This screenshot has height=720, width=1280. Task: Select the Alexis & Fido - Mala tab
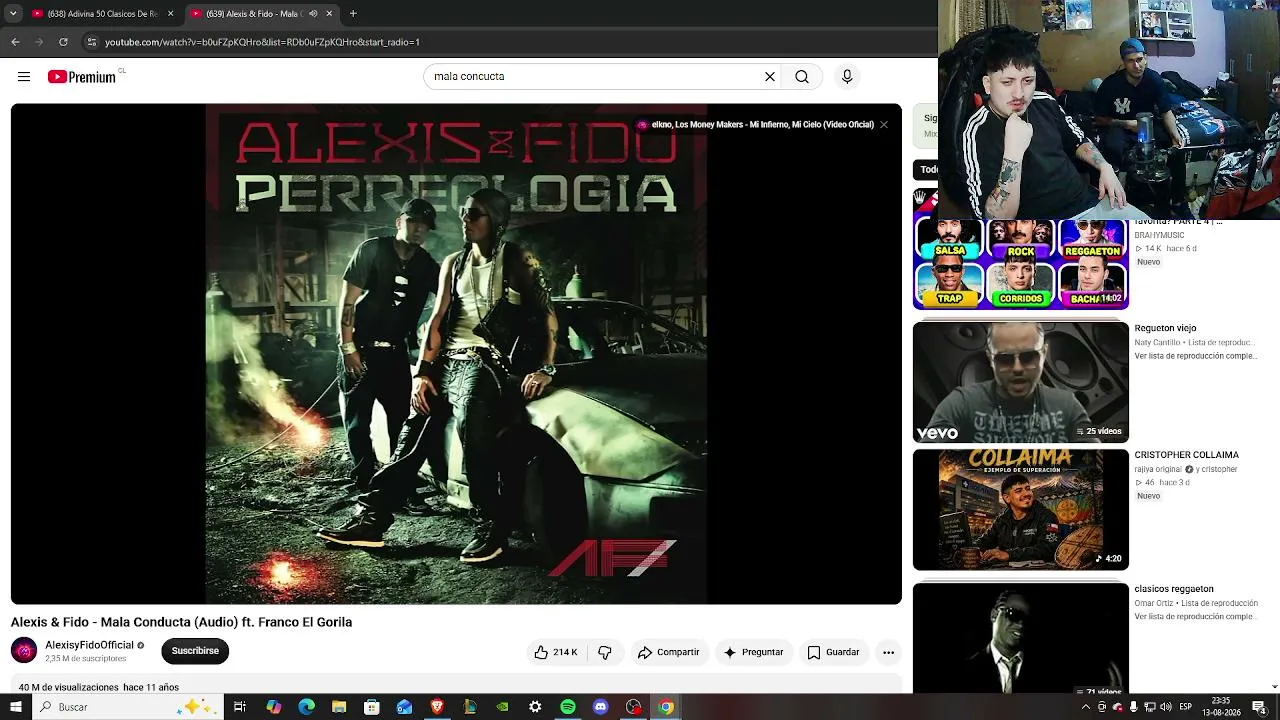(x=262, y=14)
